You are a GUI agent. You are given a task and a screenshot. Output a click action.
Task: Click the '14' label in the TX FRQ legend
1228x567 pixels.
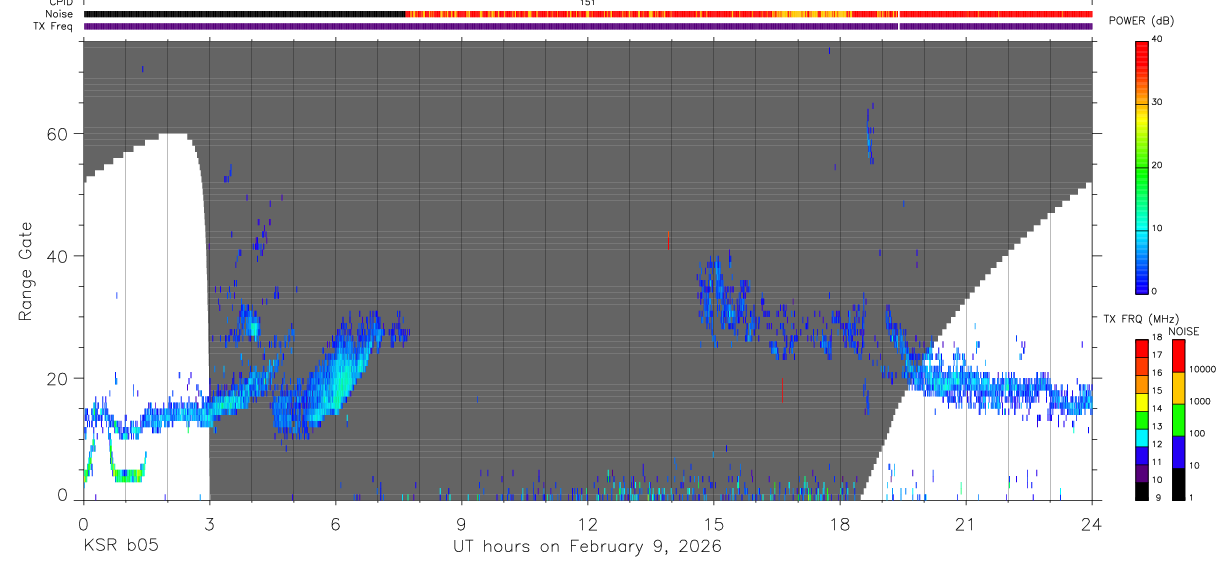(x=1157, y=409)
